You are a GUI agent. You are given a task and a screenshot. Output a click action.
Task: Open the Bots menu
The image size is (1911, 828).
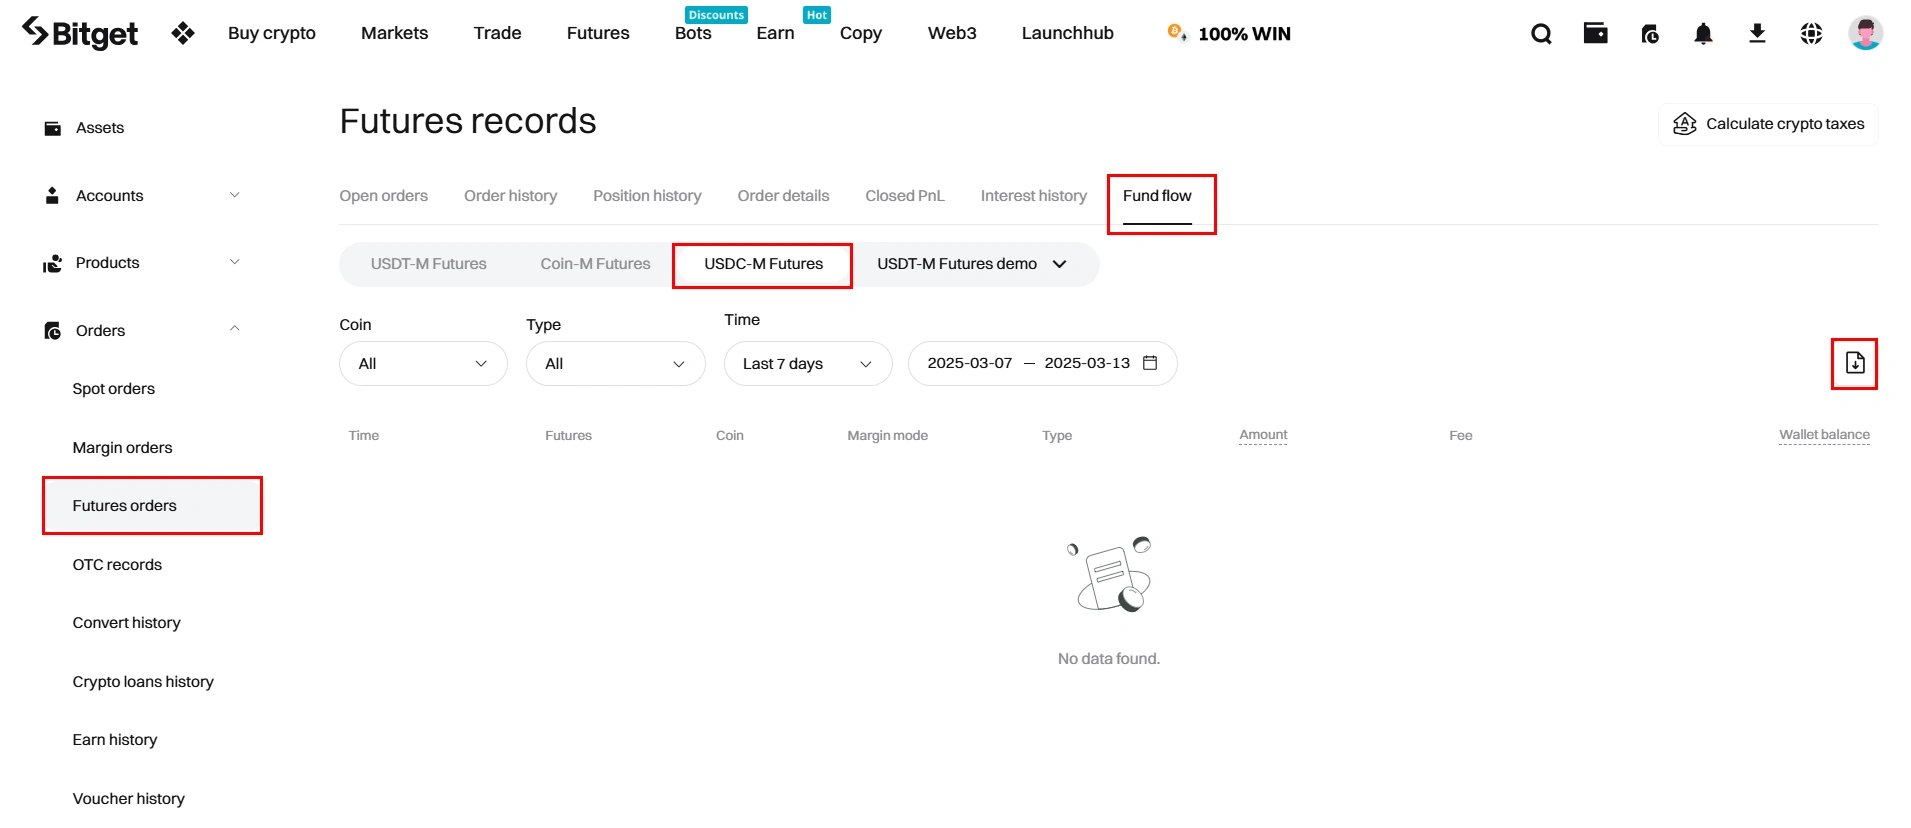coord(693,33)
